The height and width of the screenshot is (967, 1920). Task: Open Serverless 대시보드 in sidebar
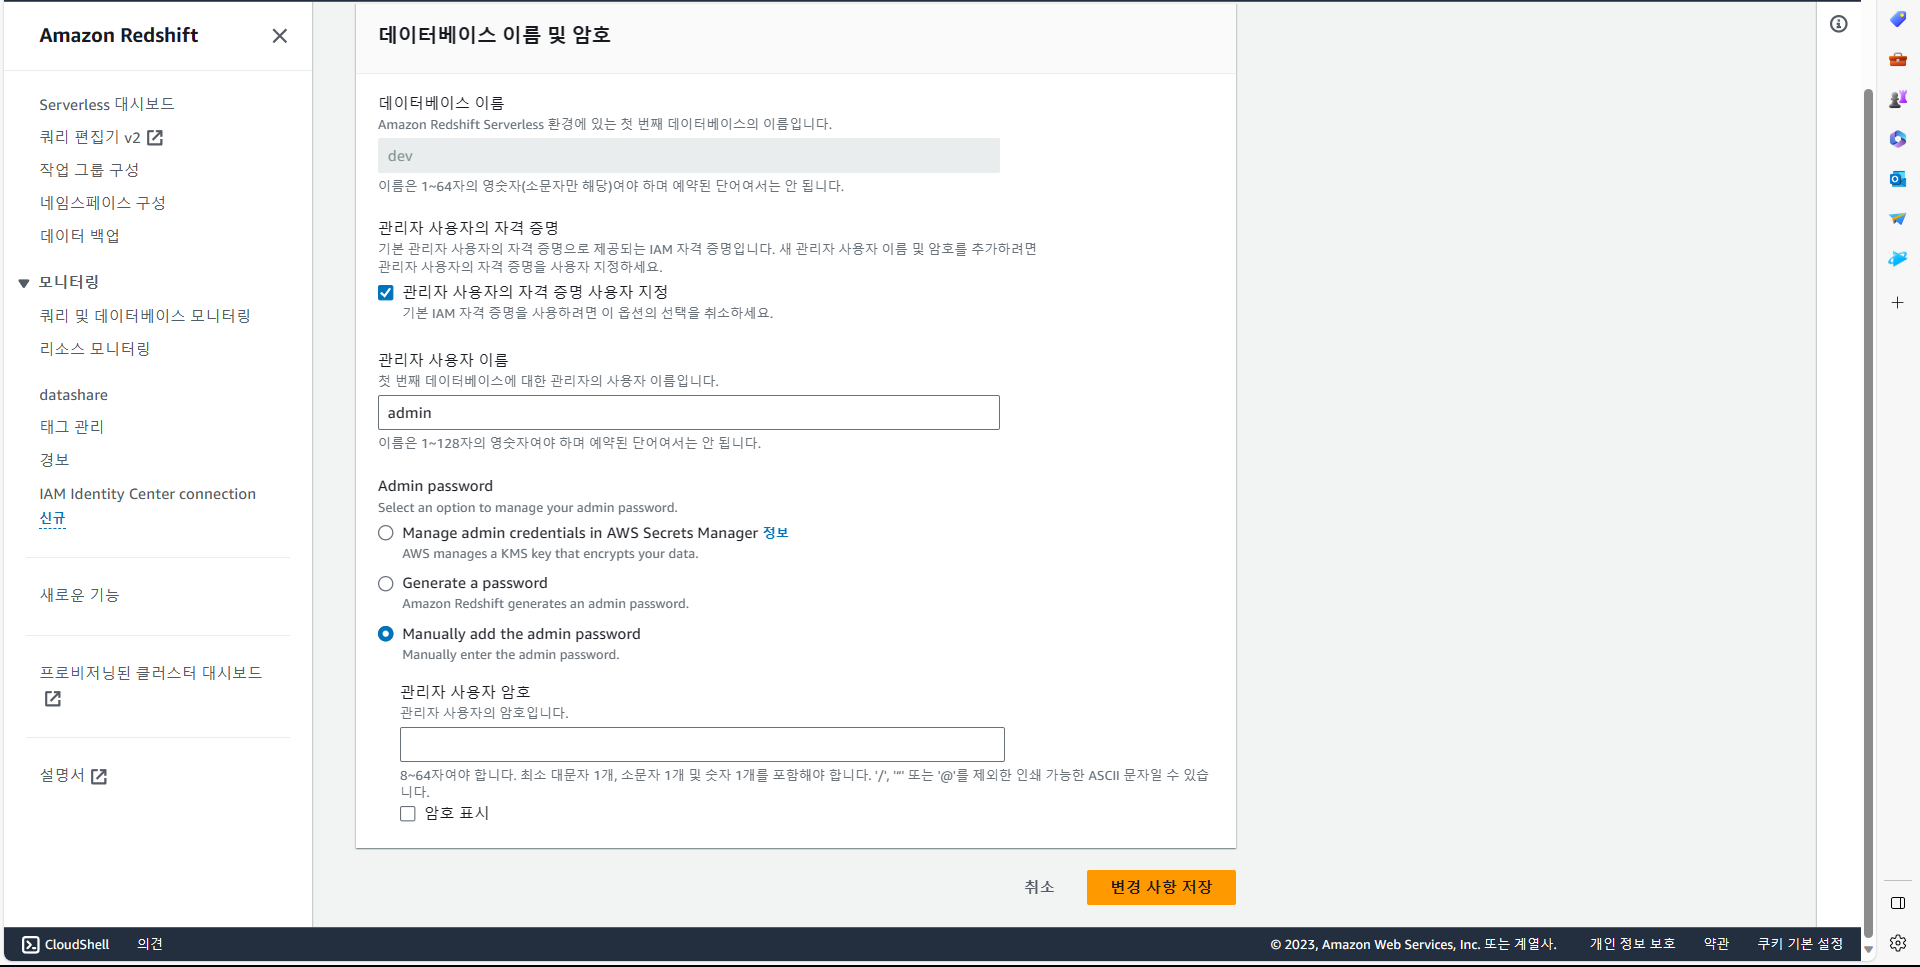107,104
